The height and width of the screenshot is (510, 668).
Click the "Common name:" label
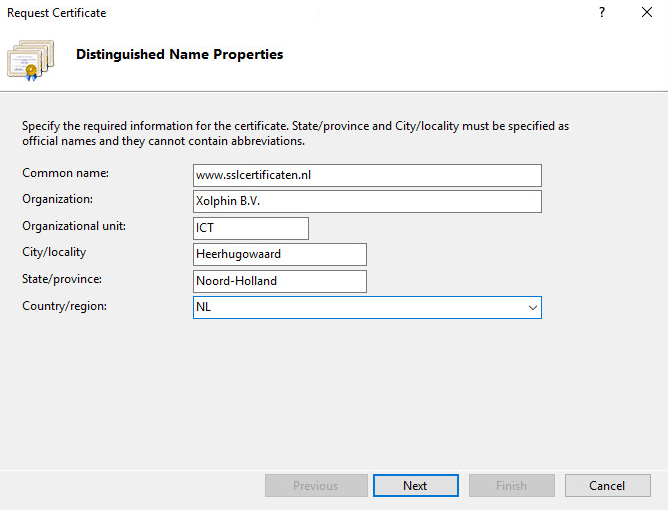(66, 174)
